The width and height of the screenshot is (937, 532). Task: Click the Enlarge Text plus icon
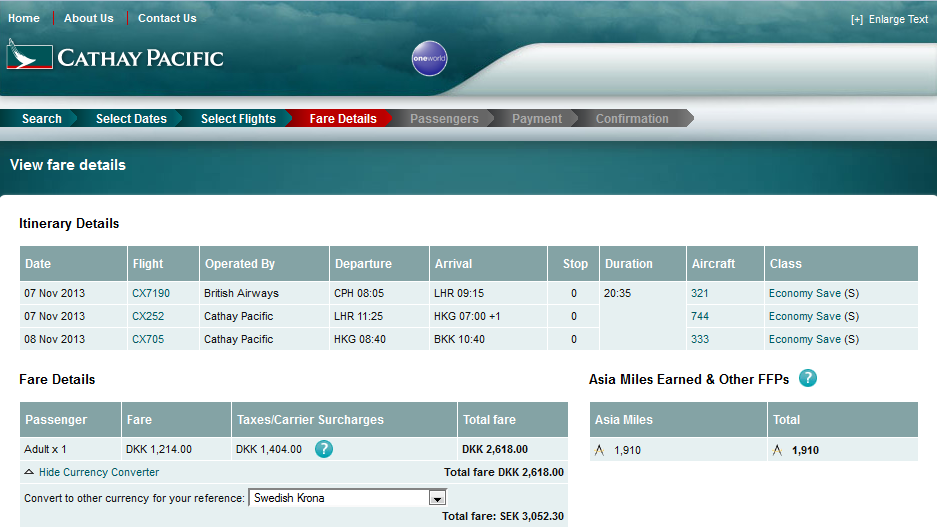[857, 19]
